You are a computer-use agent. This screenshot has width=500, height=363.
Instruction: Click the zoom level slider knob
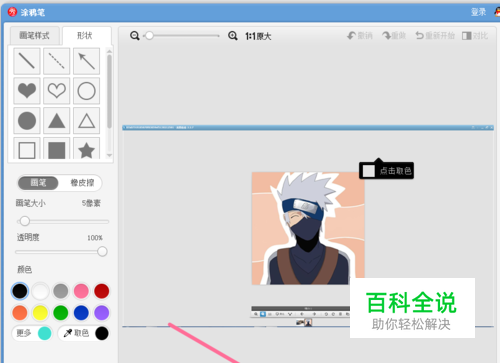pos(149,36)
